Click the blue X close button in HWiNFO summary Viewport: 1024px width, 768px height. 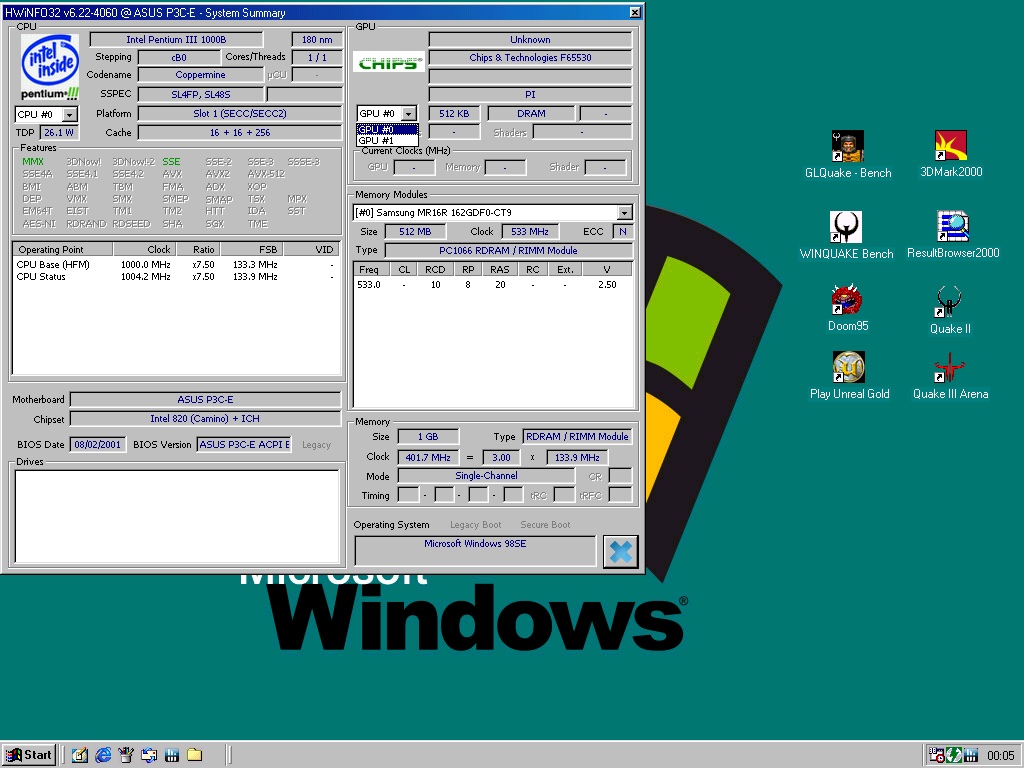click(x=620, y=552)
